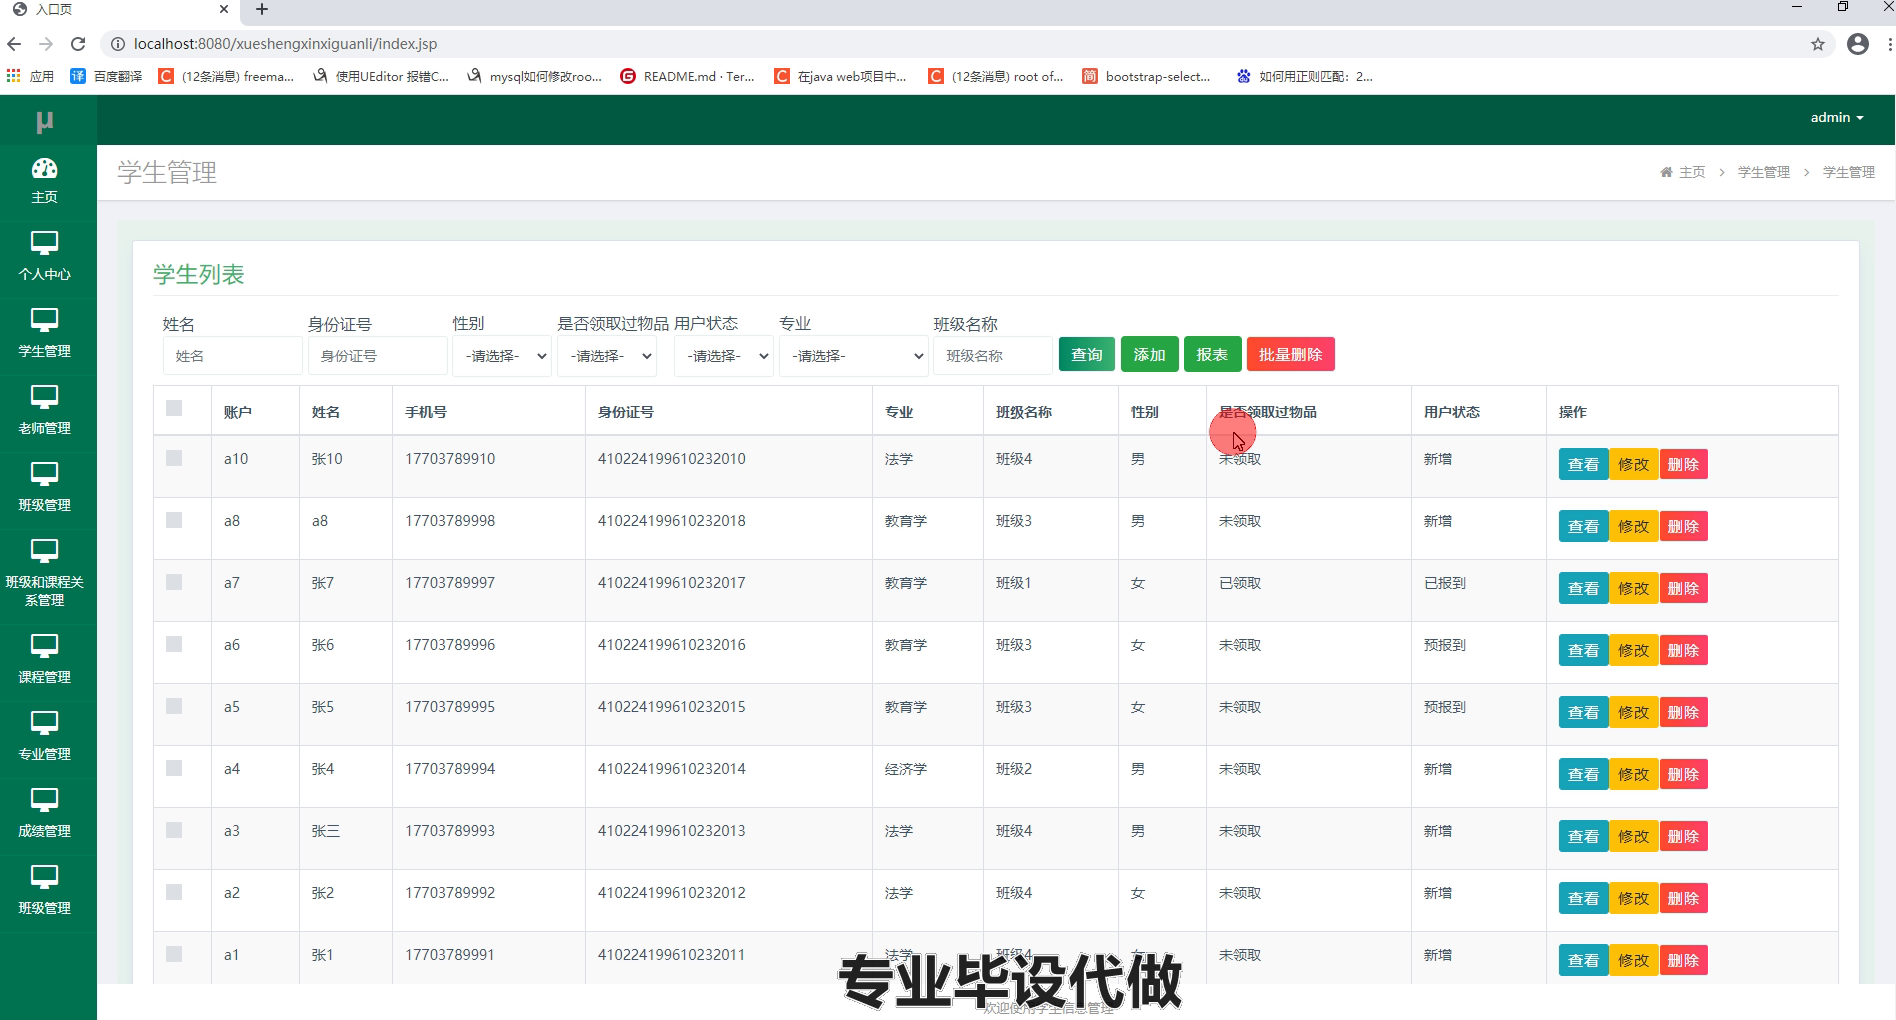This screenshot has width=1896, height=1020.
Task: Check the row checkbox for a8
Action: coord(174,520)
